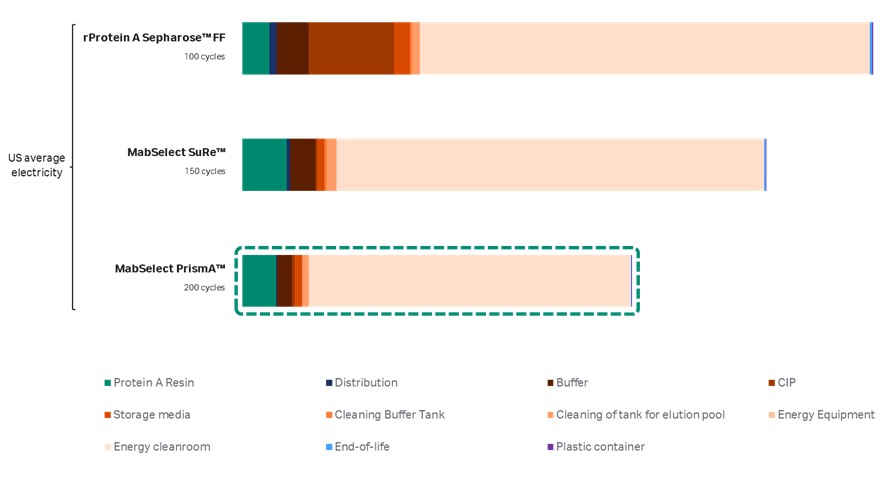Viewport: 894px width, 495px height.
Task: Select the rProtein A Sepharose FF bar label
Action: click(x=154, y=37)
